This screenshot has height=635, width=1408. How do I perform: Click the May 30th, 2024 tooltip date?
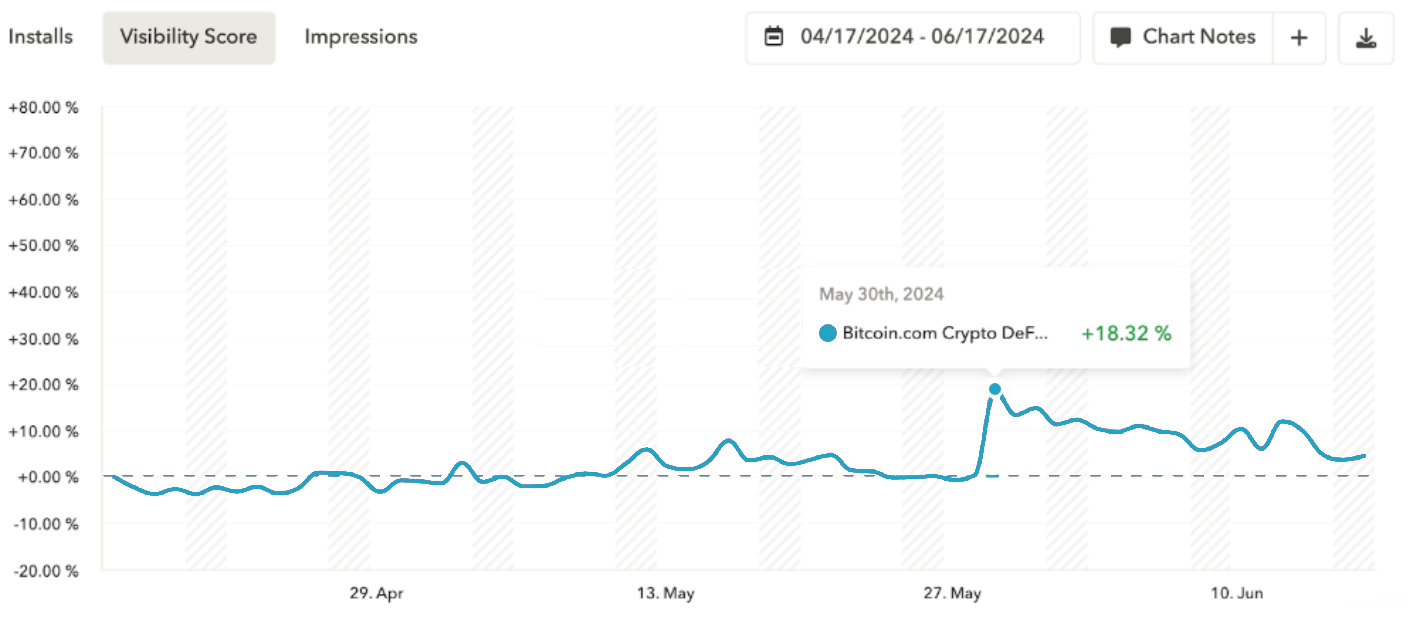[881, 294]
